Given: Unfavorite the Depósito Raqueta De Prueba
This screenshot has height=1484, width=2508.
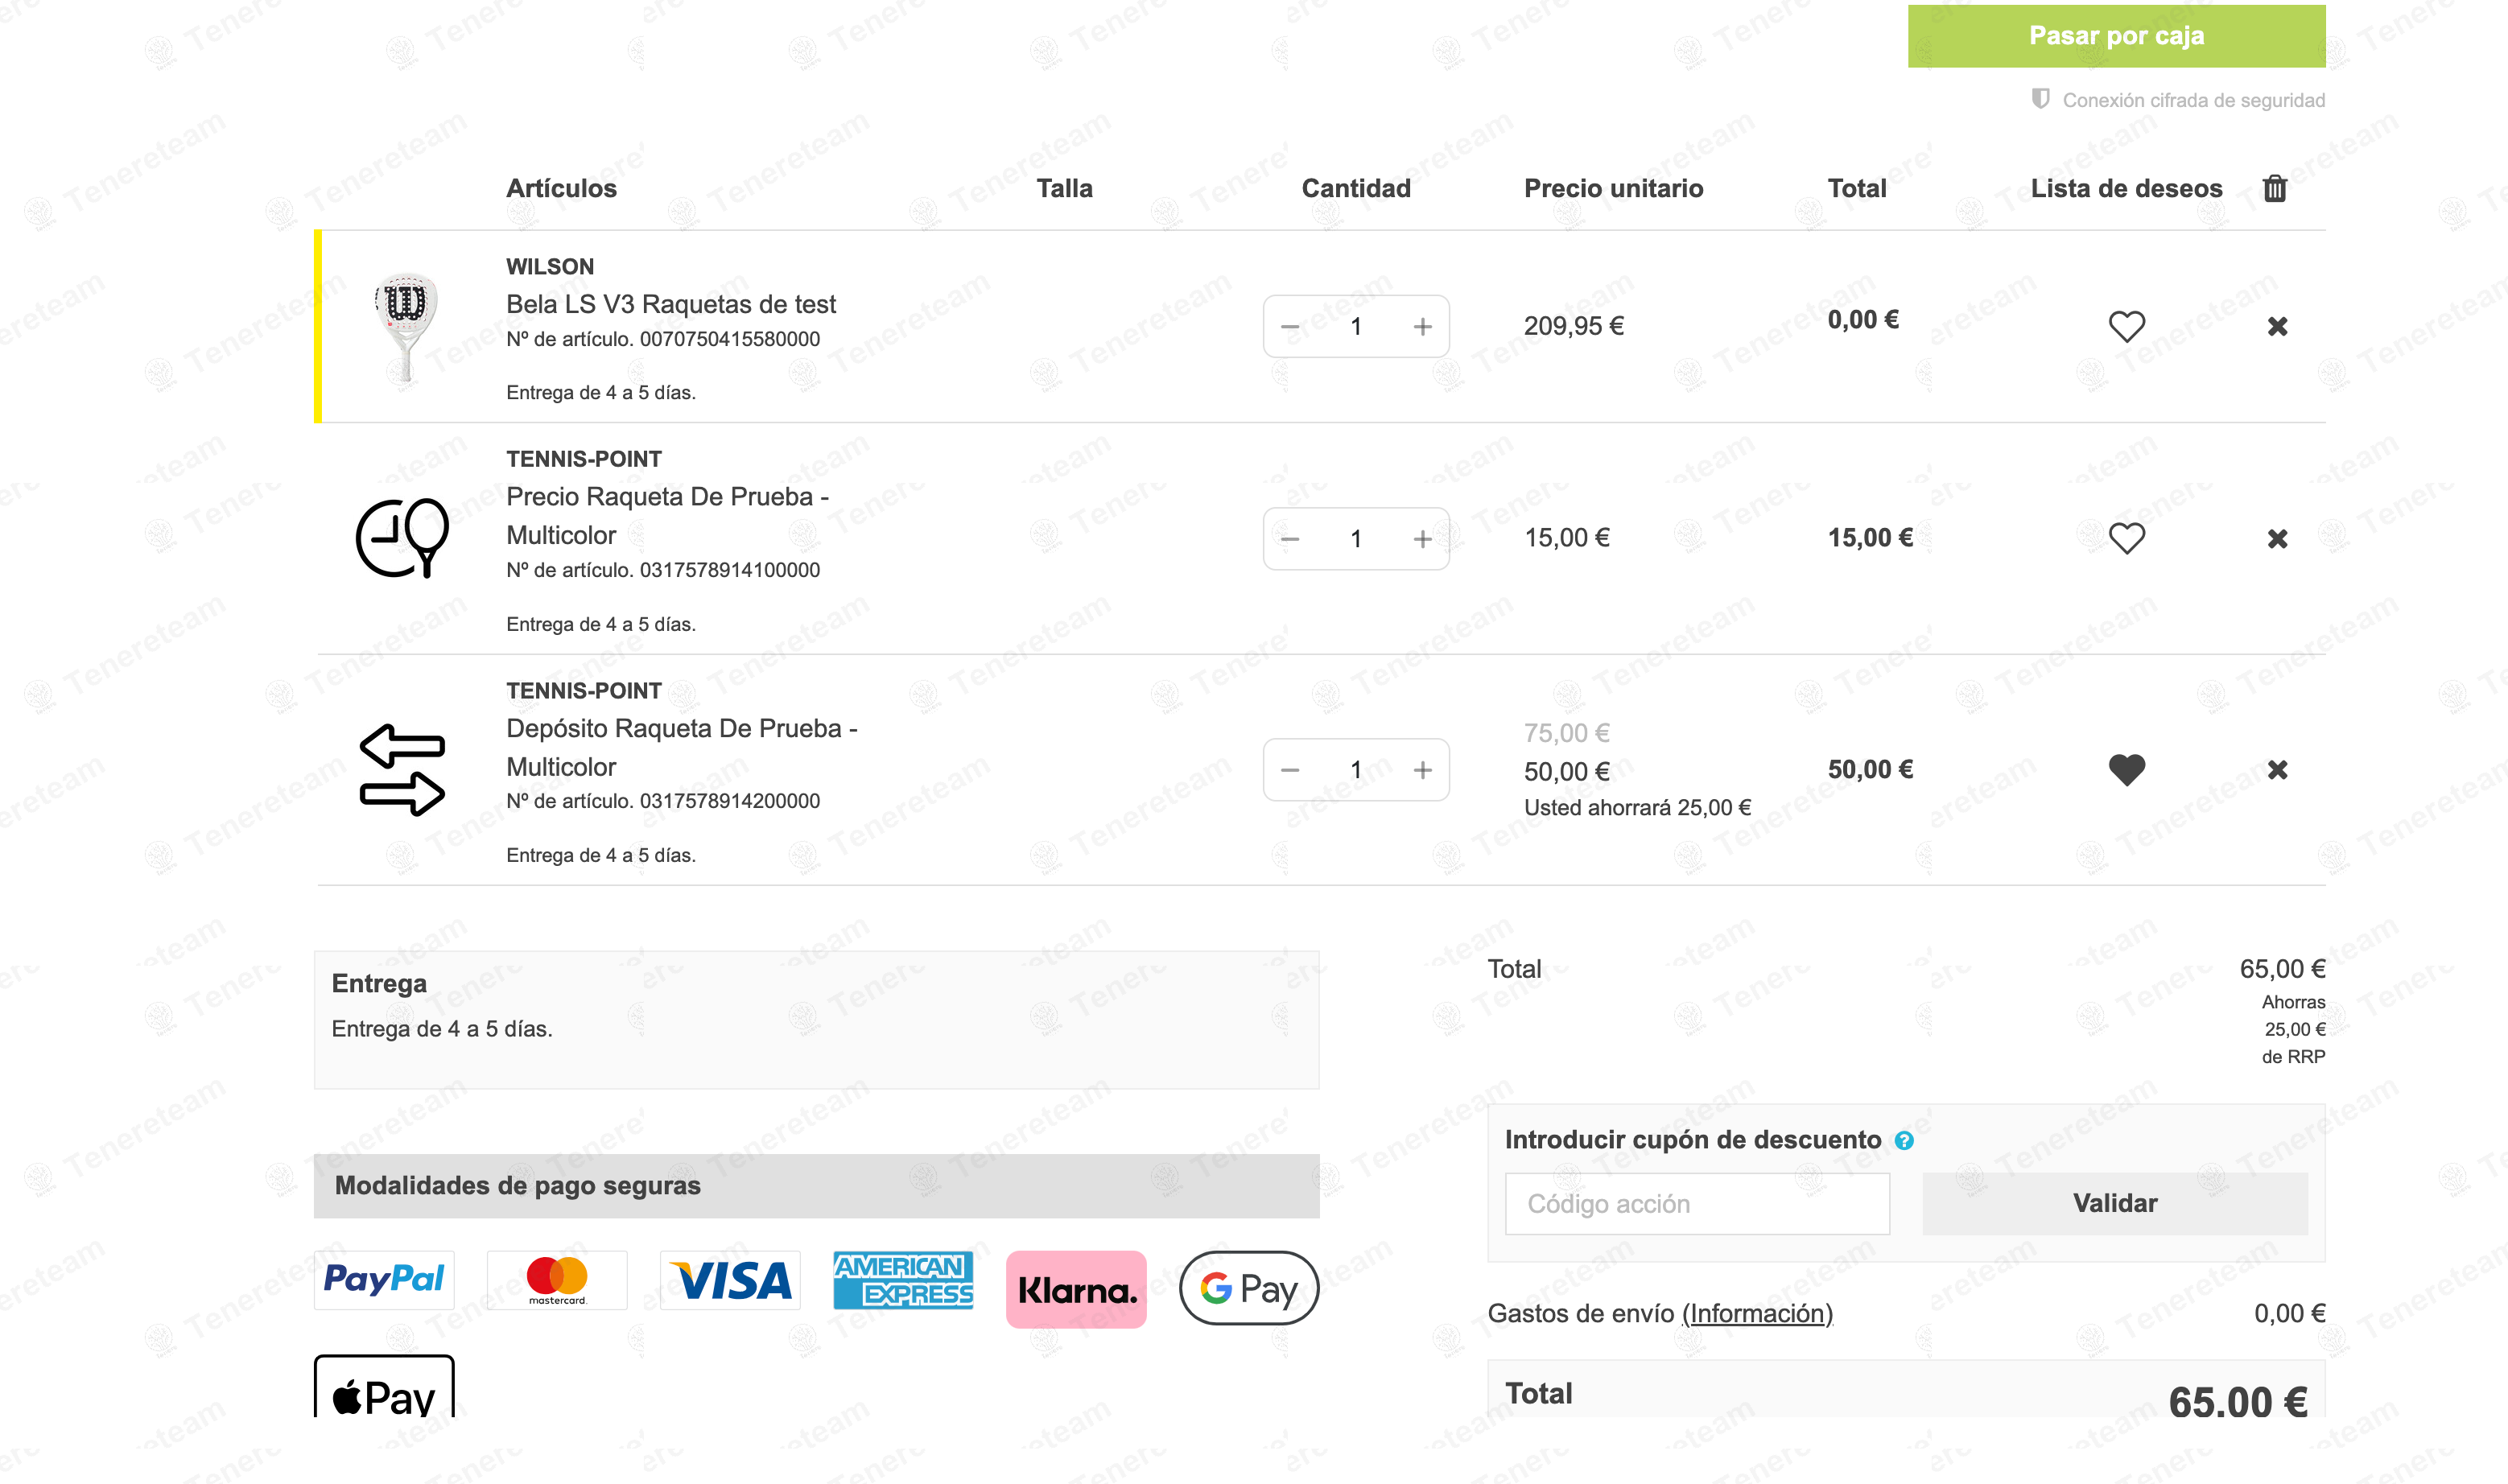Looking at the screenshot, I should pos(2126,770).
